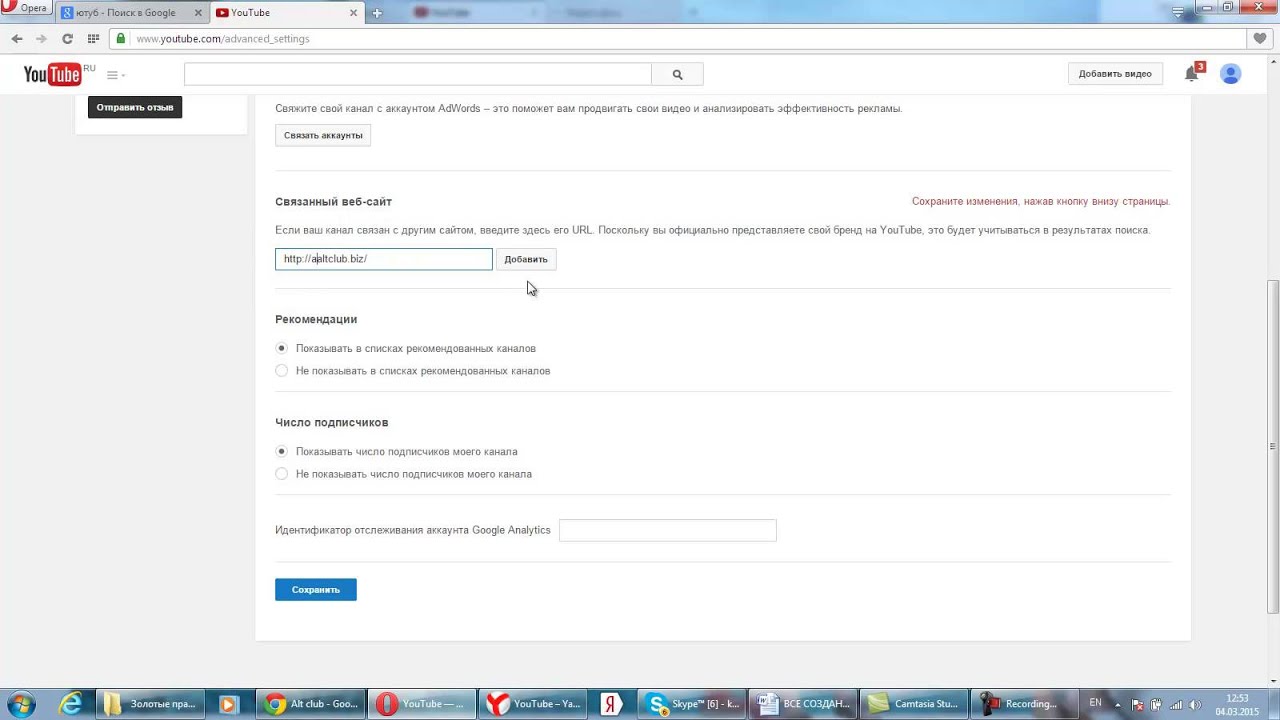Click the Связать аккаунты button

click(323, 135)
